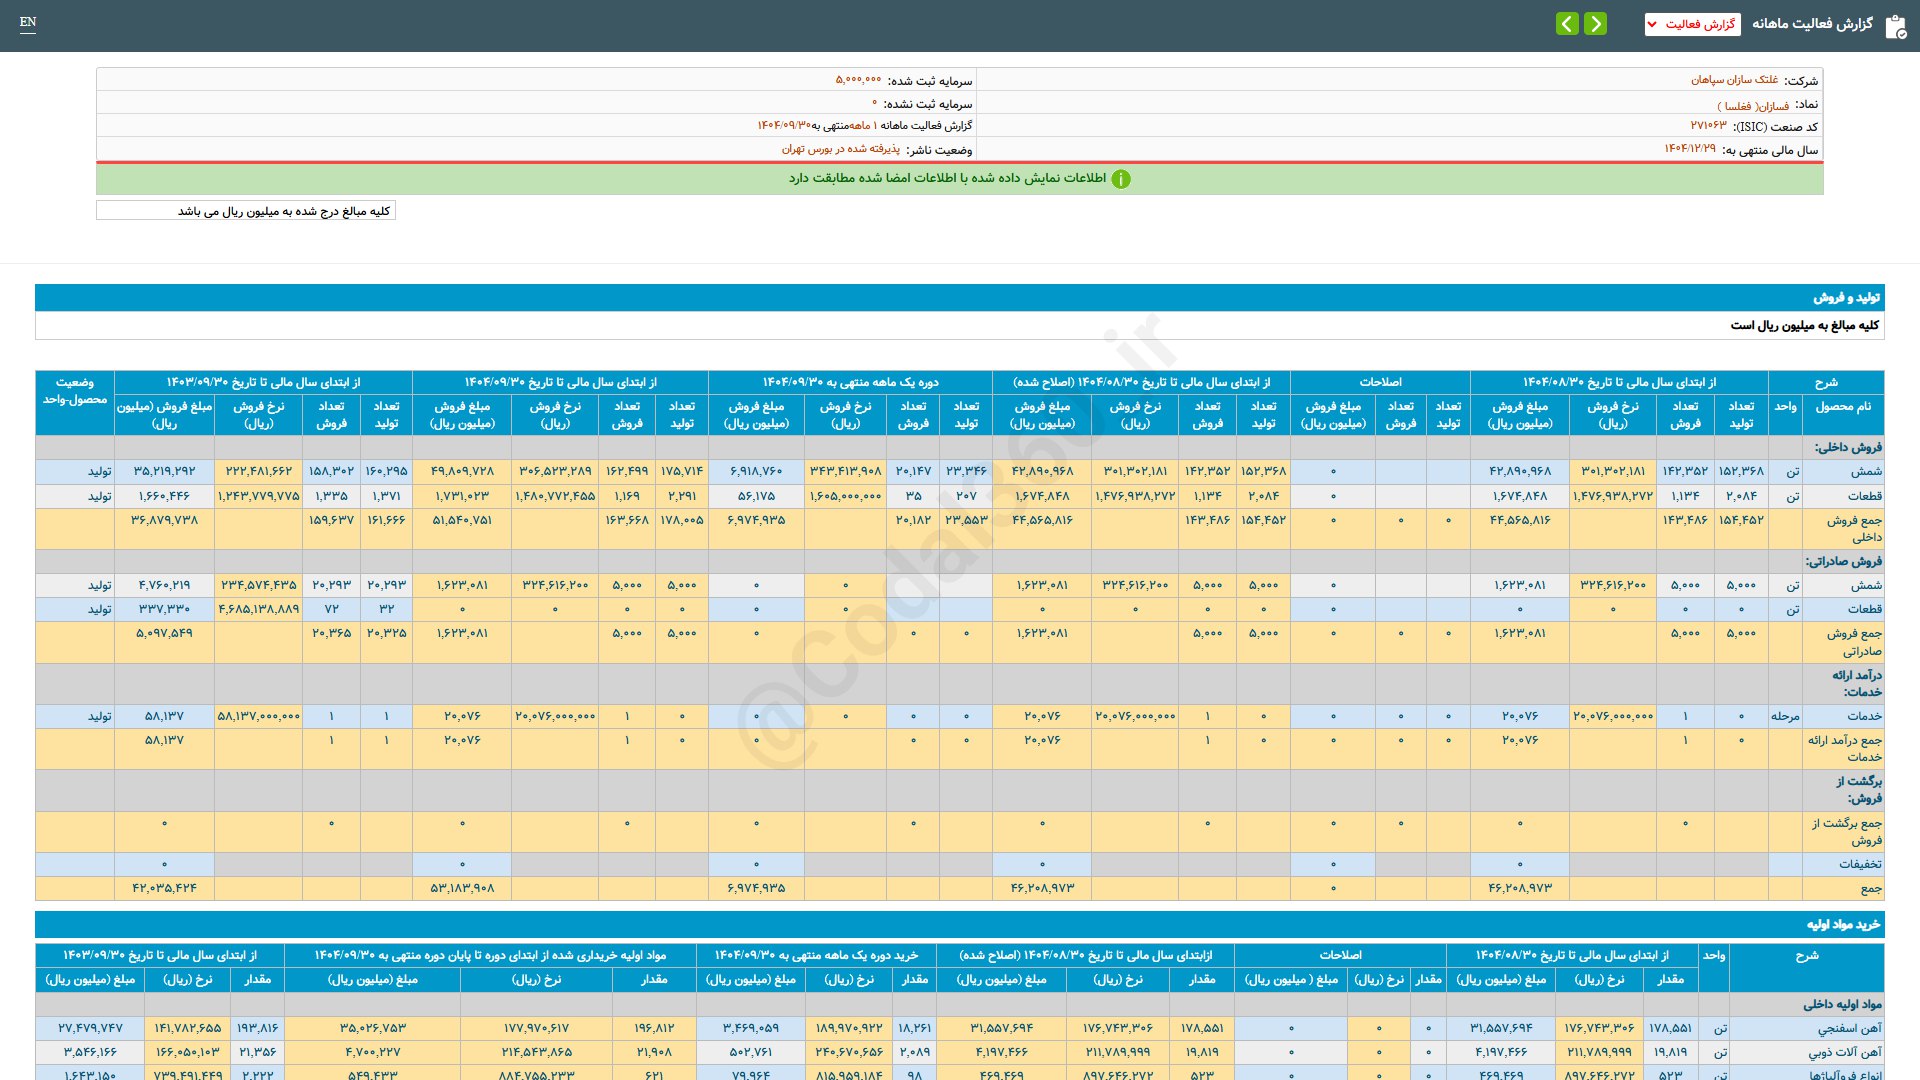Image resolution: width=1920 pixels, height=1080 pixels.
Task: Click the symbol فسازان (فغلسا) link
Action: (x=1753, y=105)
